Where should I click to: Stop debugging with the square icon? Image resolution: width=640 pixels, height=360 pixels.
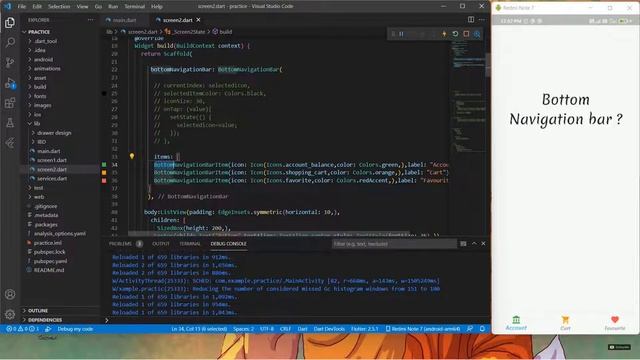tap(466, 34)
